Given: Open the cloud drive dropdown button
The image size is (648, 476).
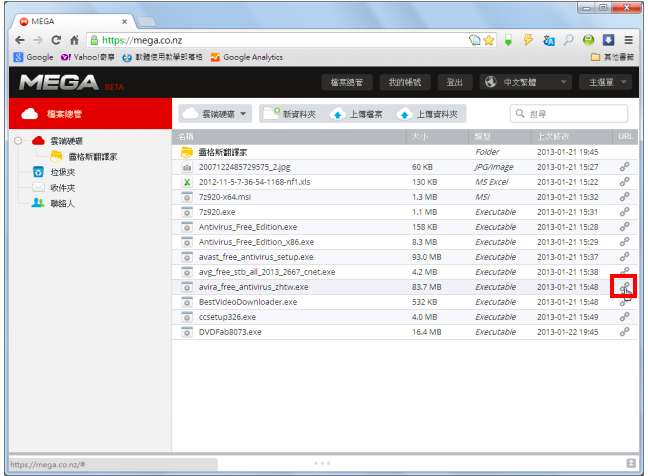Looking at the screenshot, I should tap(215, 114).
